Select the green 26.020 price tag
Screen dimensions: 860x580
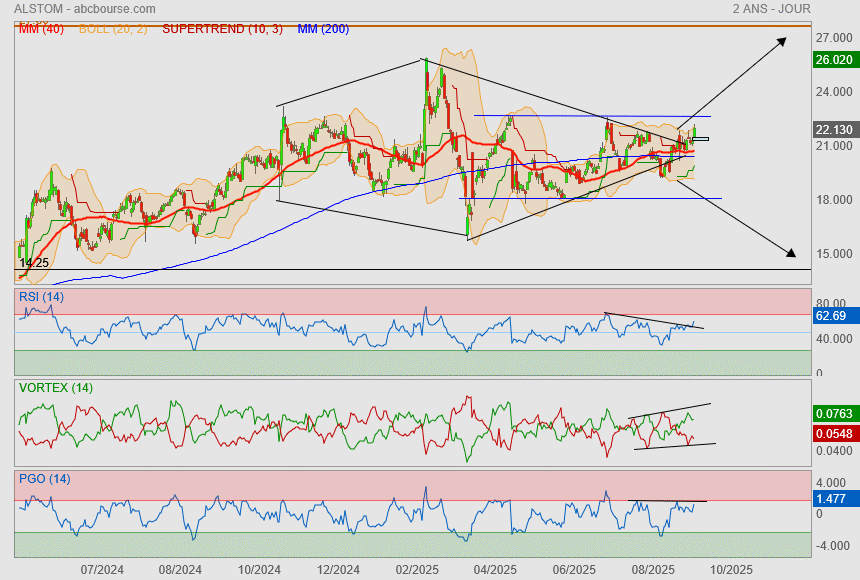click(834, 60)
